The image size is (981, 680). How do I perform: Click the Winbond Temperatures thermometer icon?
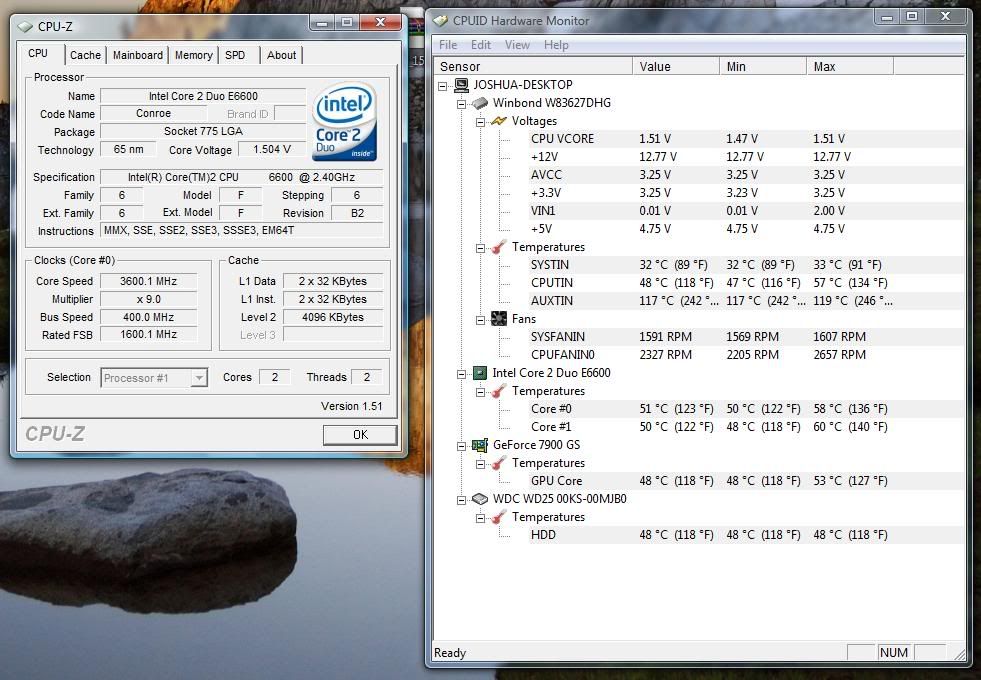(x=499, y=247)
